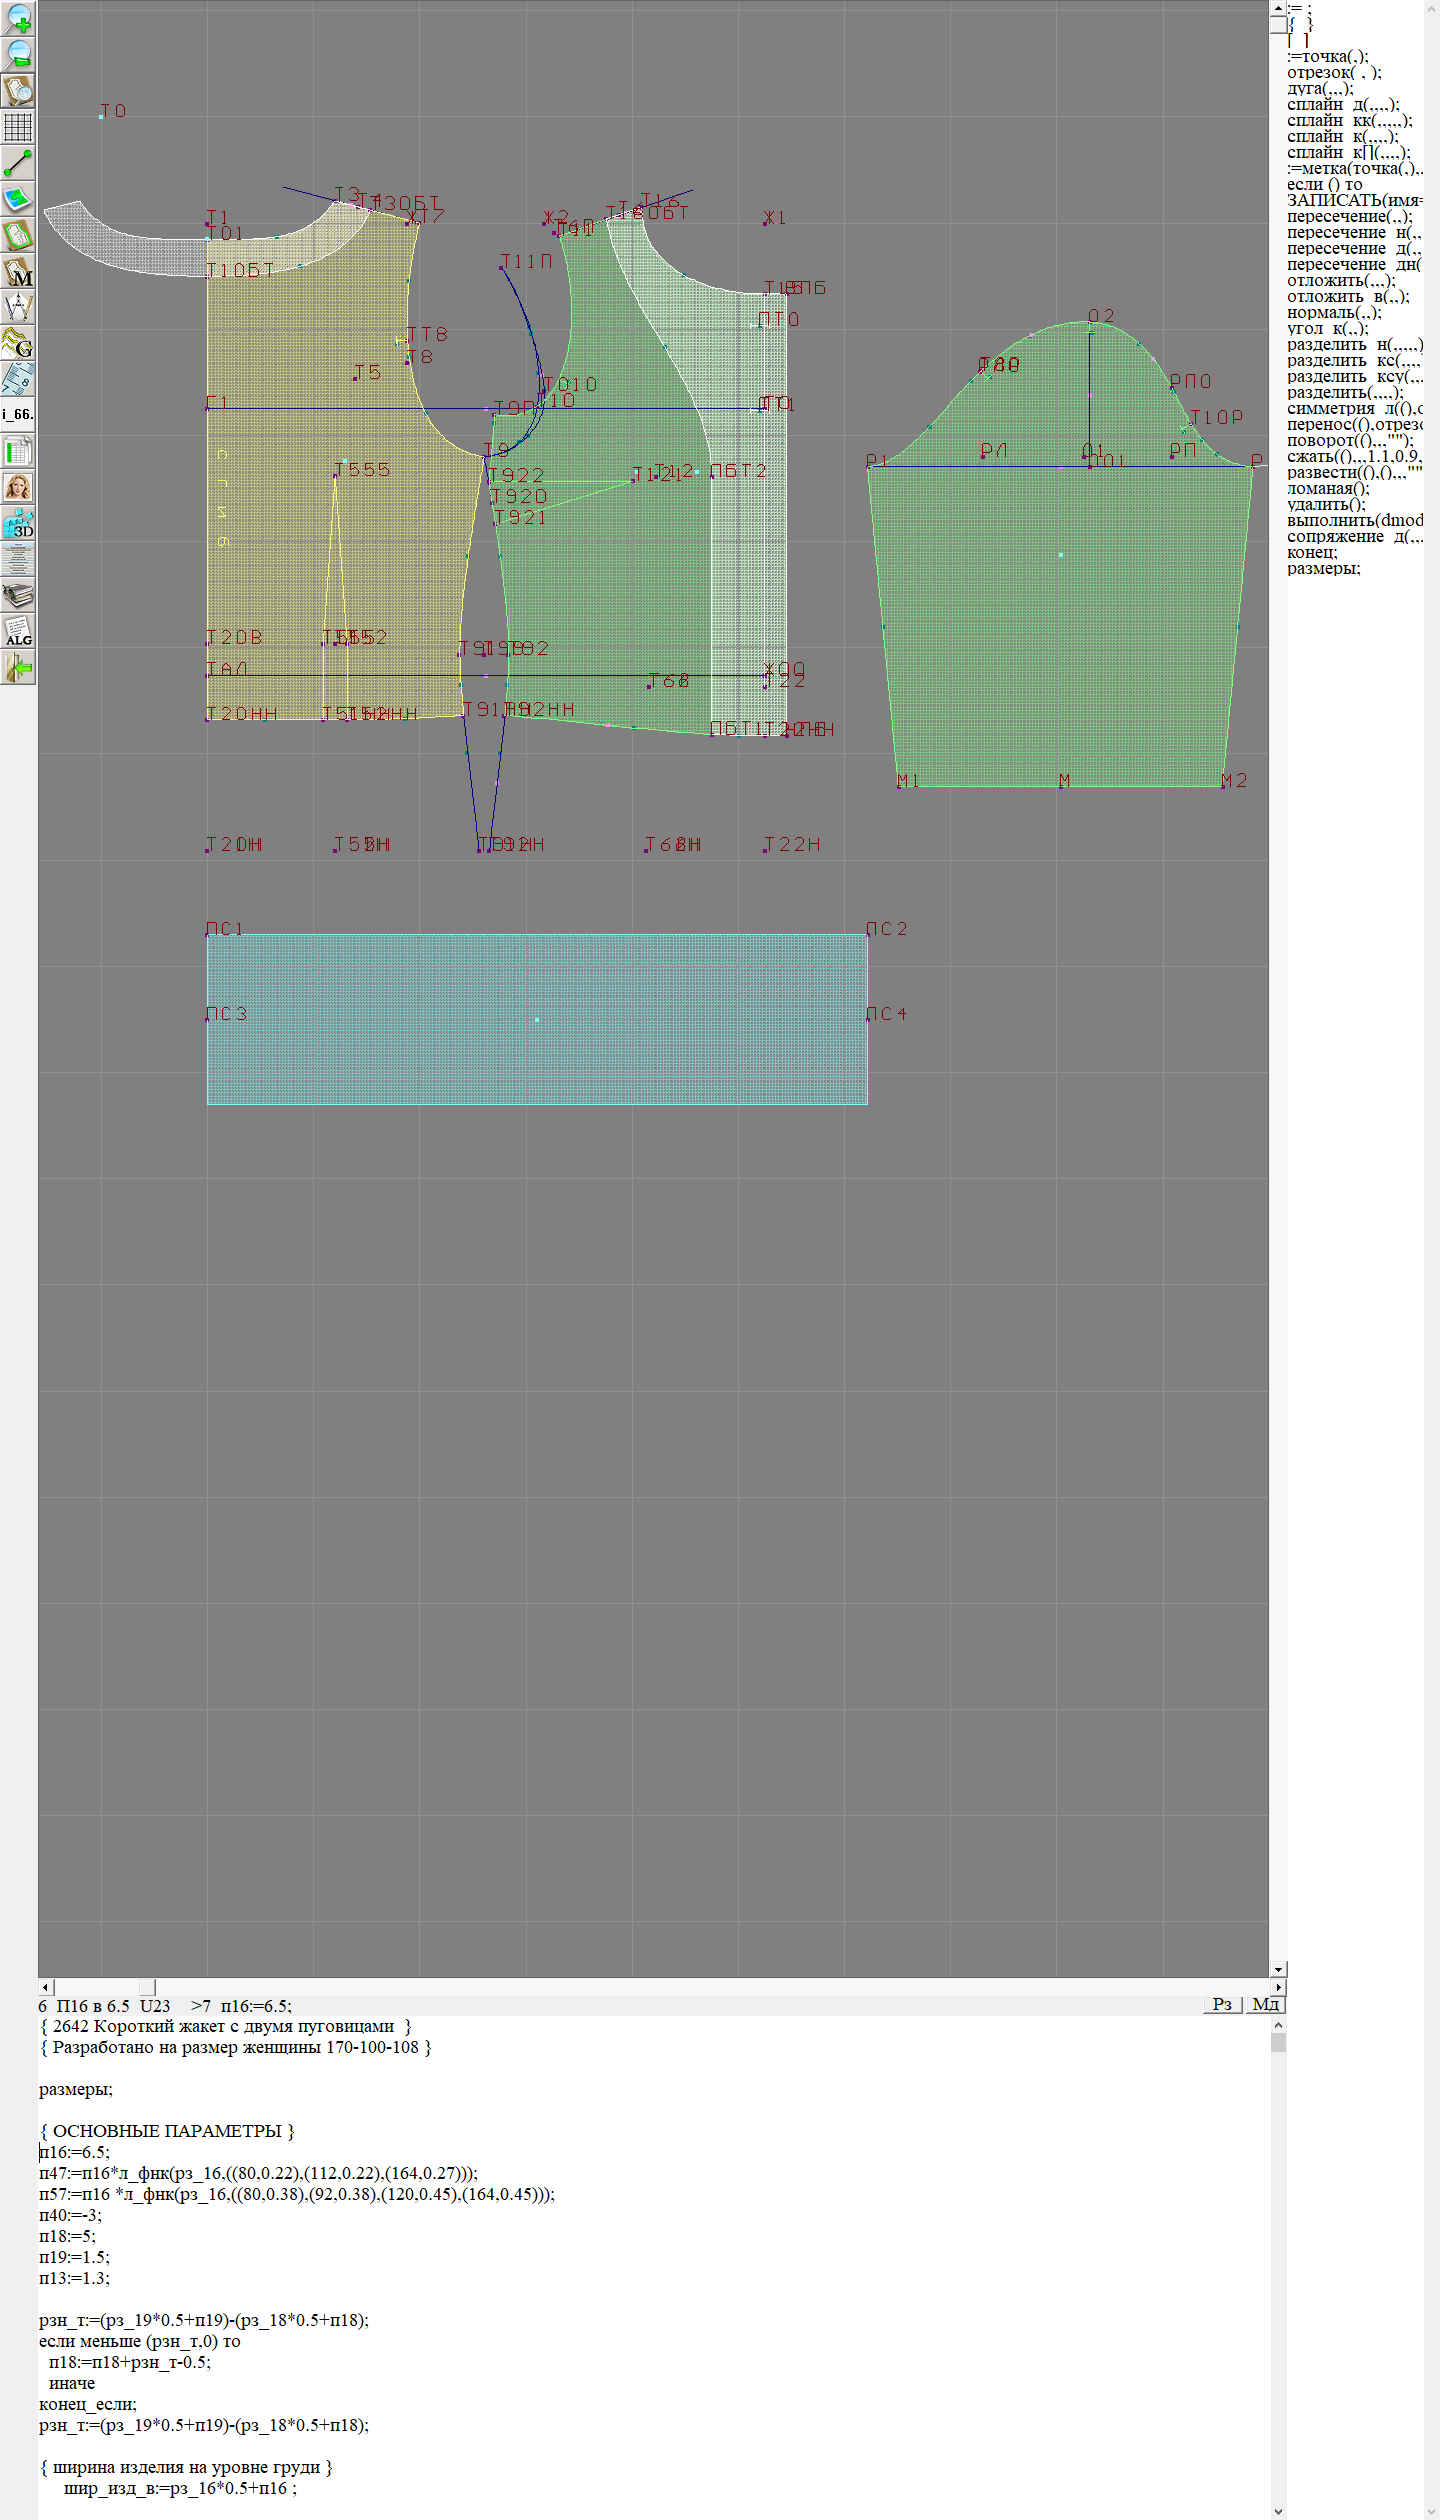Select the line segment tool with green endpoints
Screen dimensions: 1440x2520
tap(18, 163)
